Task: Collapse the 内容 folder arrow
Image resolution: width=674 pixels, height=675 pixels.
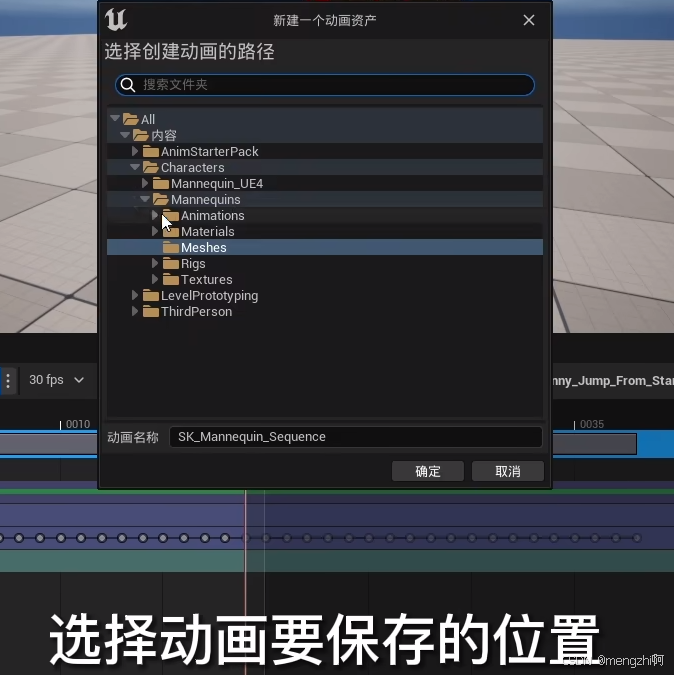Action: [125, 135]
